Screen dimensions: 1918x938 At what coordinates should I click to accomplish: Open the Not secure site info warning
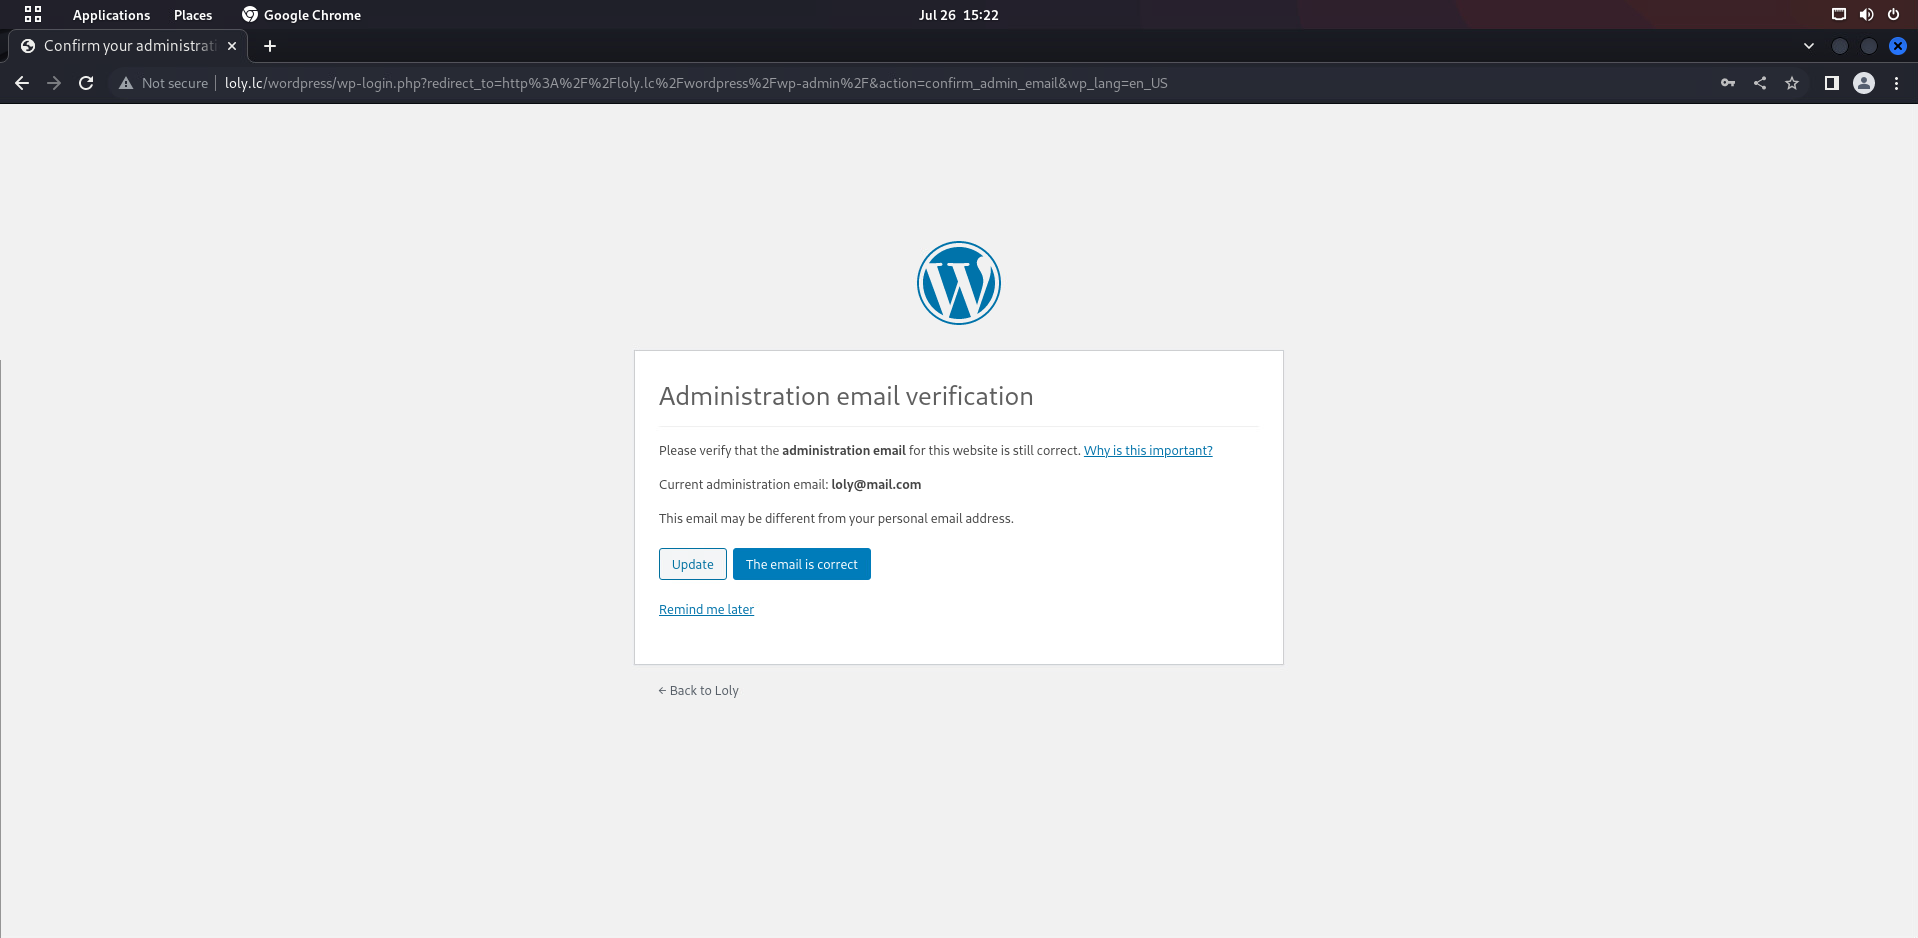(163, 83)
